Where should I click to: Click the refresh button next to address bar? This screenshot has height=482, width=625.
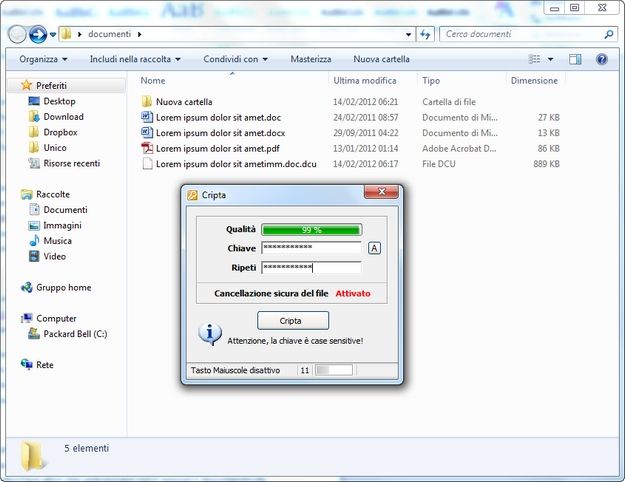tap(426, 34)
